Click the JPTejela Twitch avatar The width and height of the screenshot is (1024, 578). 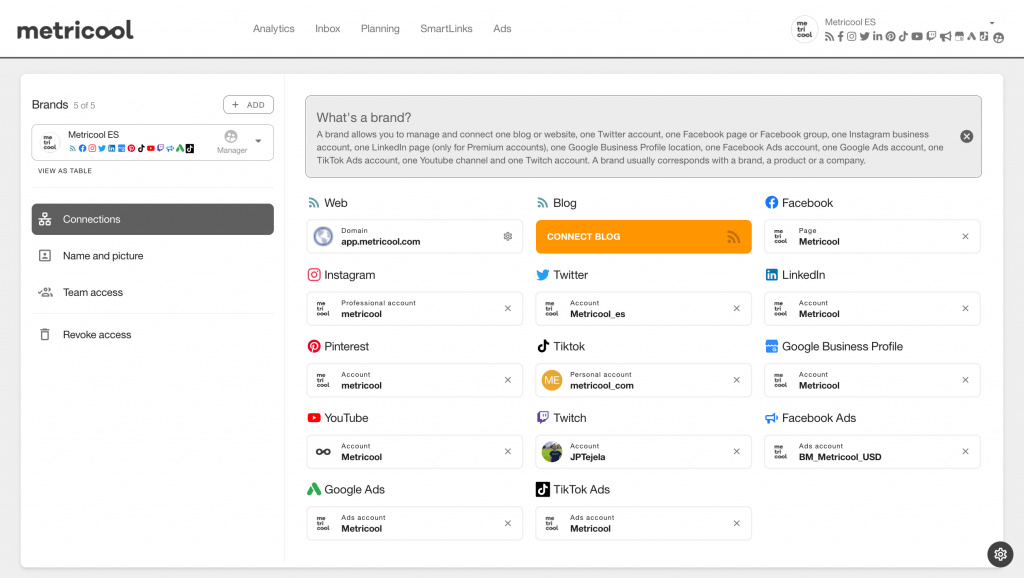click(x=552, y=451)
